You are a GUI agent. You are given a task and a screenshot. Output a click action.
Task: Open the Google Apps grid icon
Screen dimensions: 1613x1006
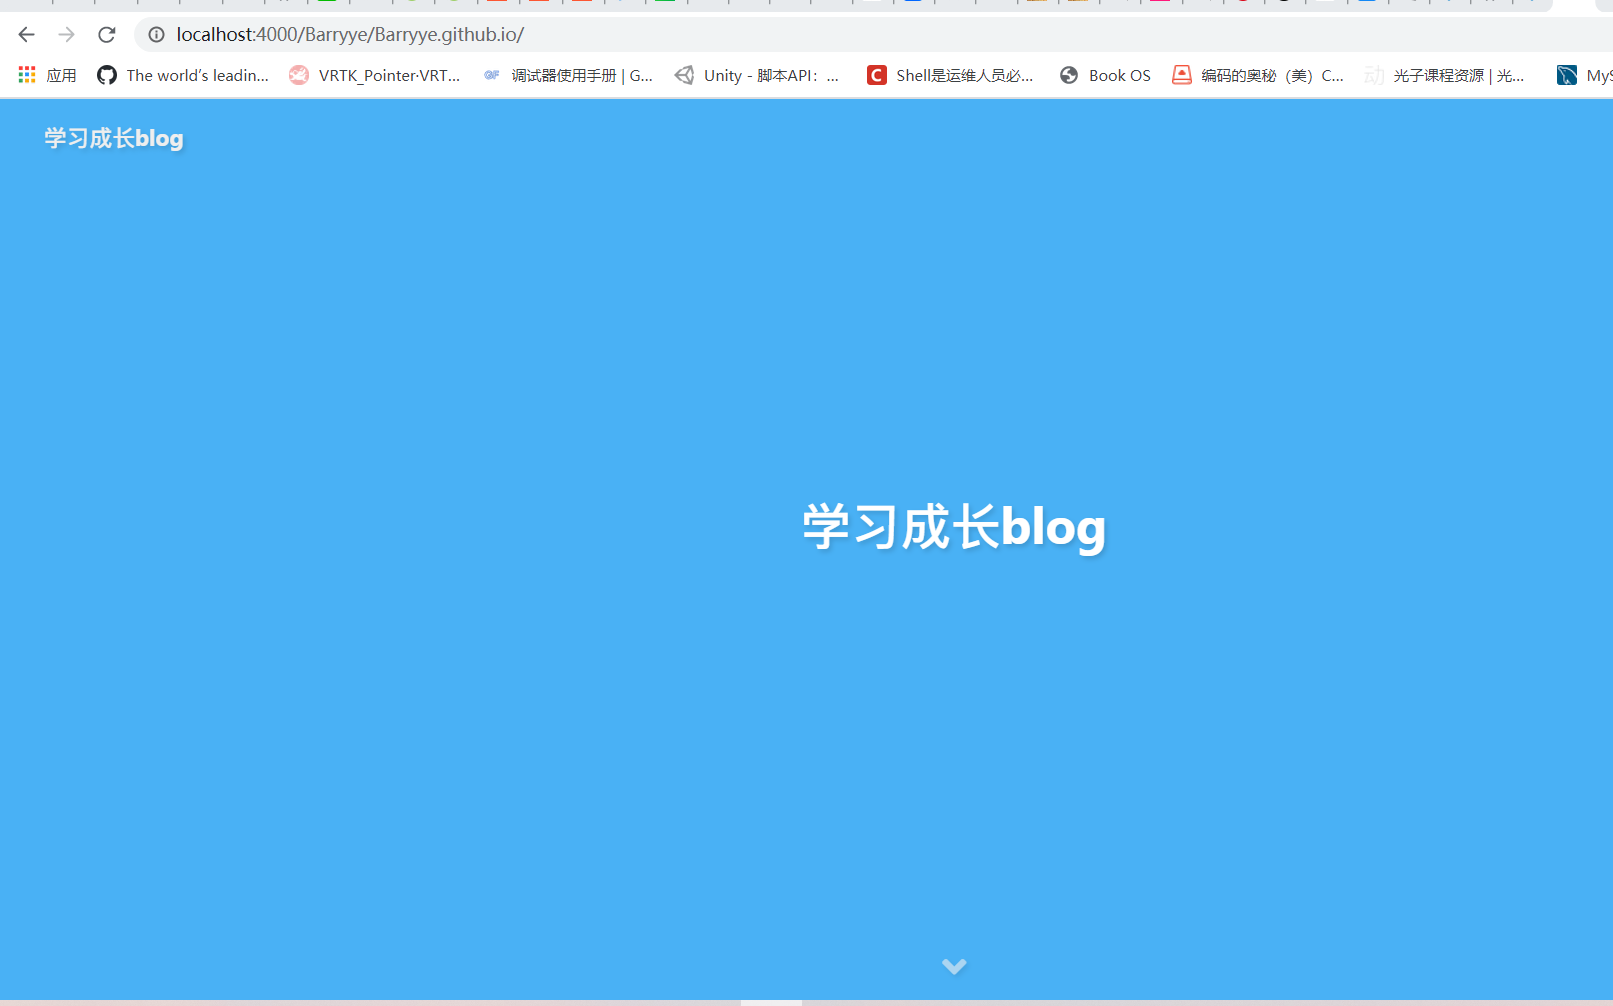(x=26, y=74)
